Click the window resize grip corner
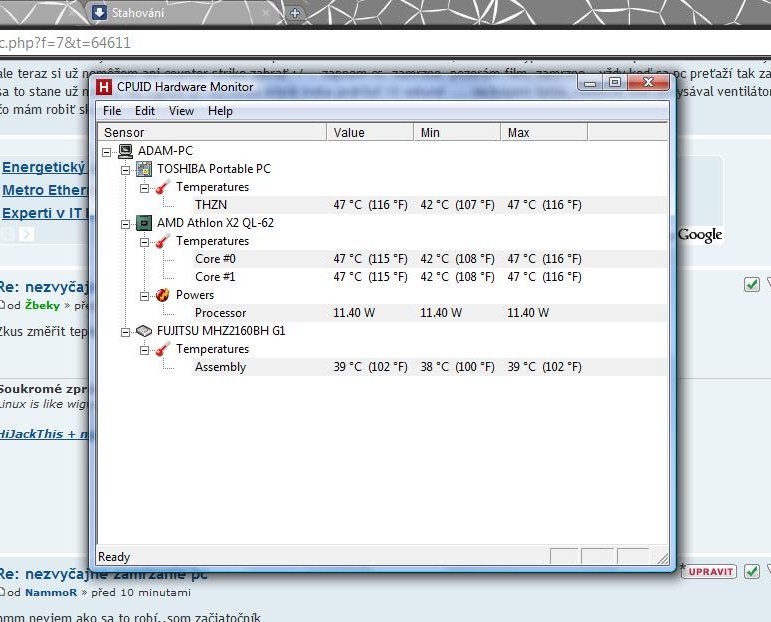Image resolution: width=771 pixels, height=622 pixels. click(662, 558)
